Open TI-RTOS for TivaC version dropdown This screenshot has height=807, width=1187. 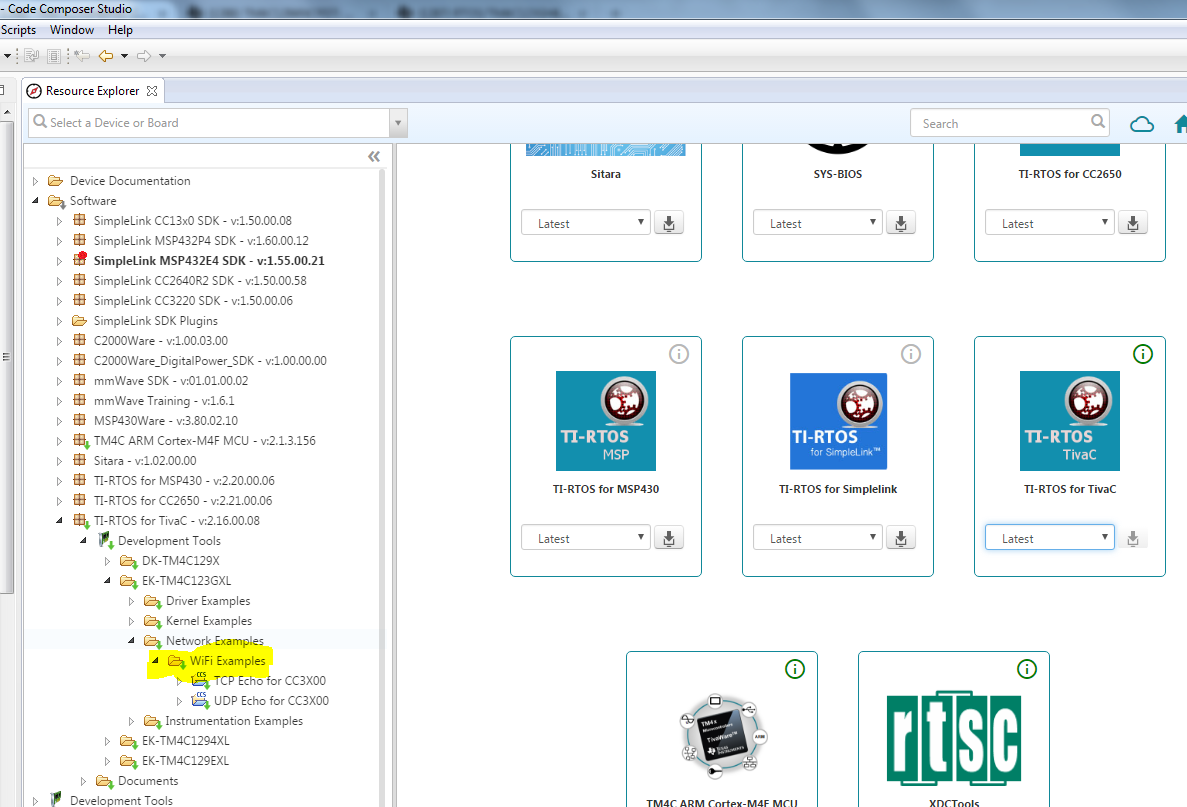coord(1049,538)
